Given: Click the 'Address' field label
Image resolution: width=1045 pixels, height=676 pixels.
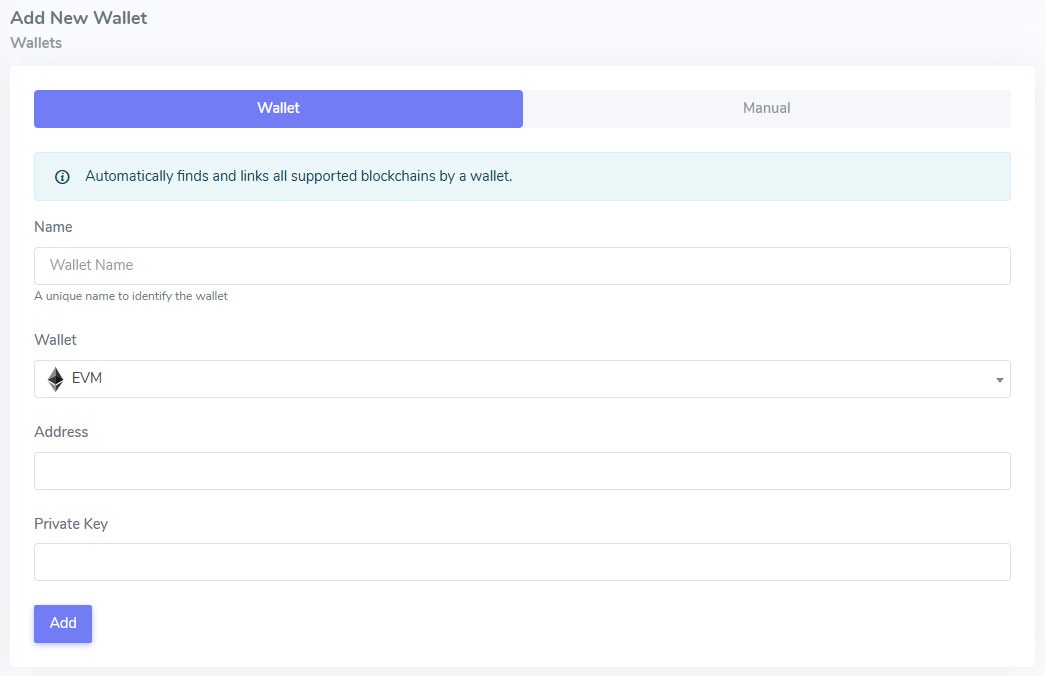Looking at the screenshot, I should [x=61, y=432].
